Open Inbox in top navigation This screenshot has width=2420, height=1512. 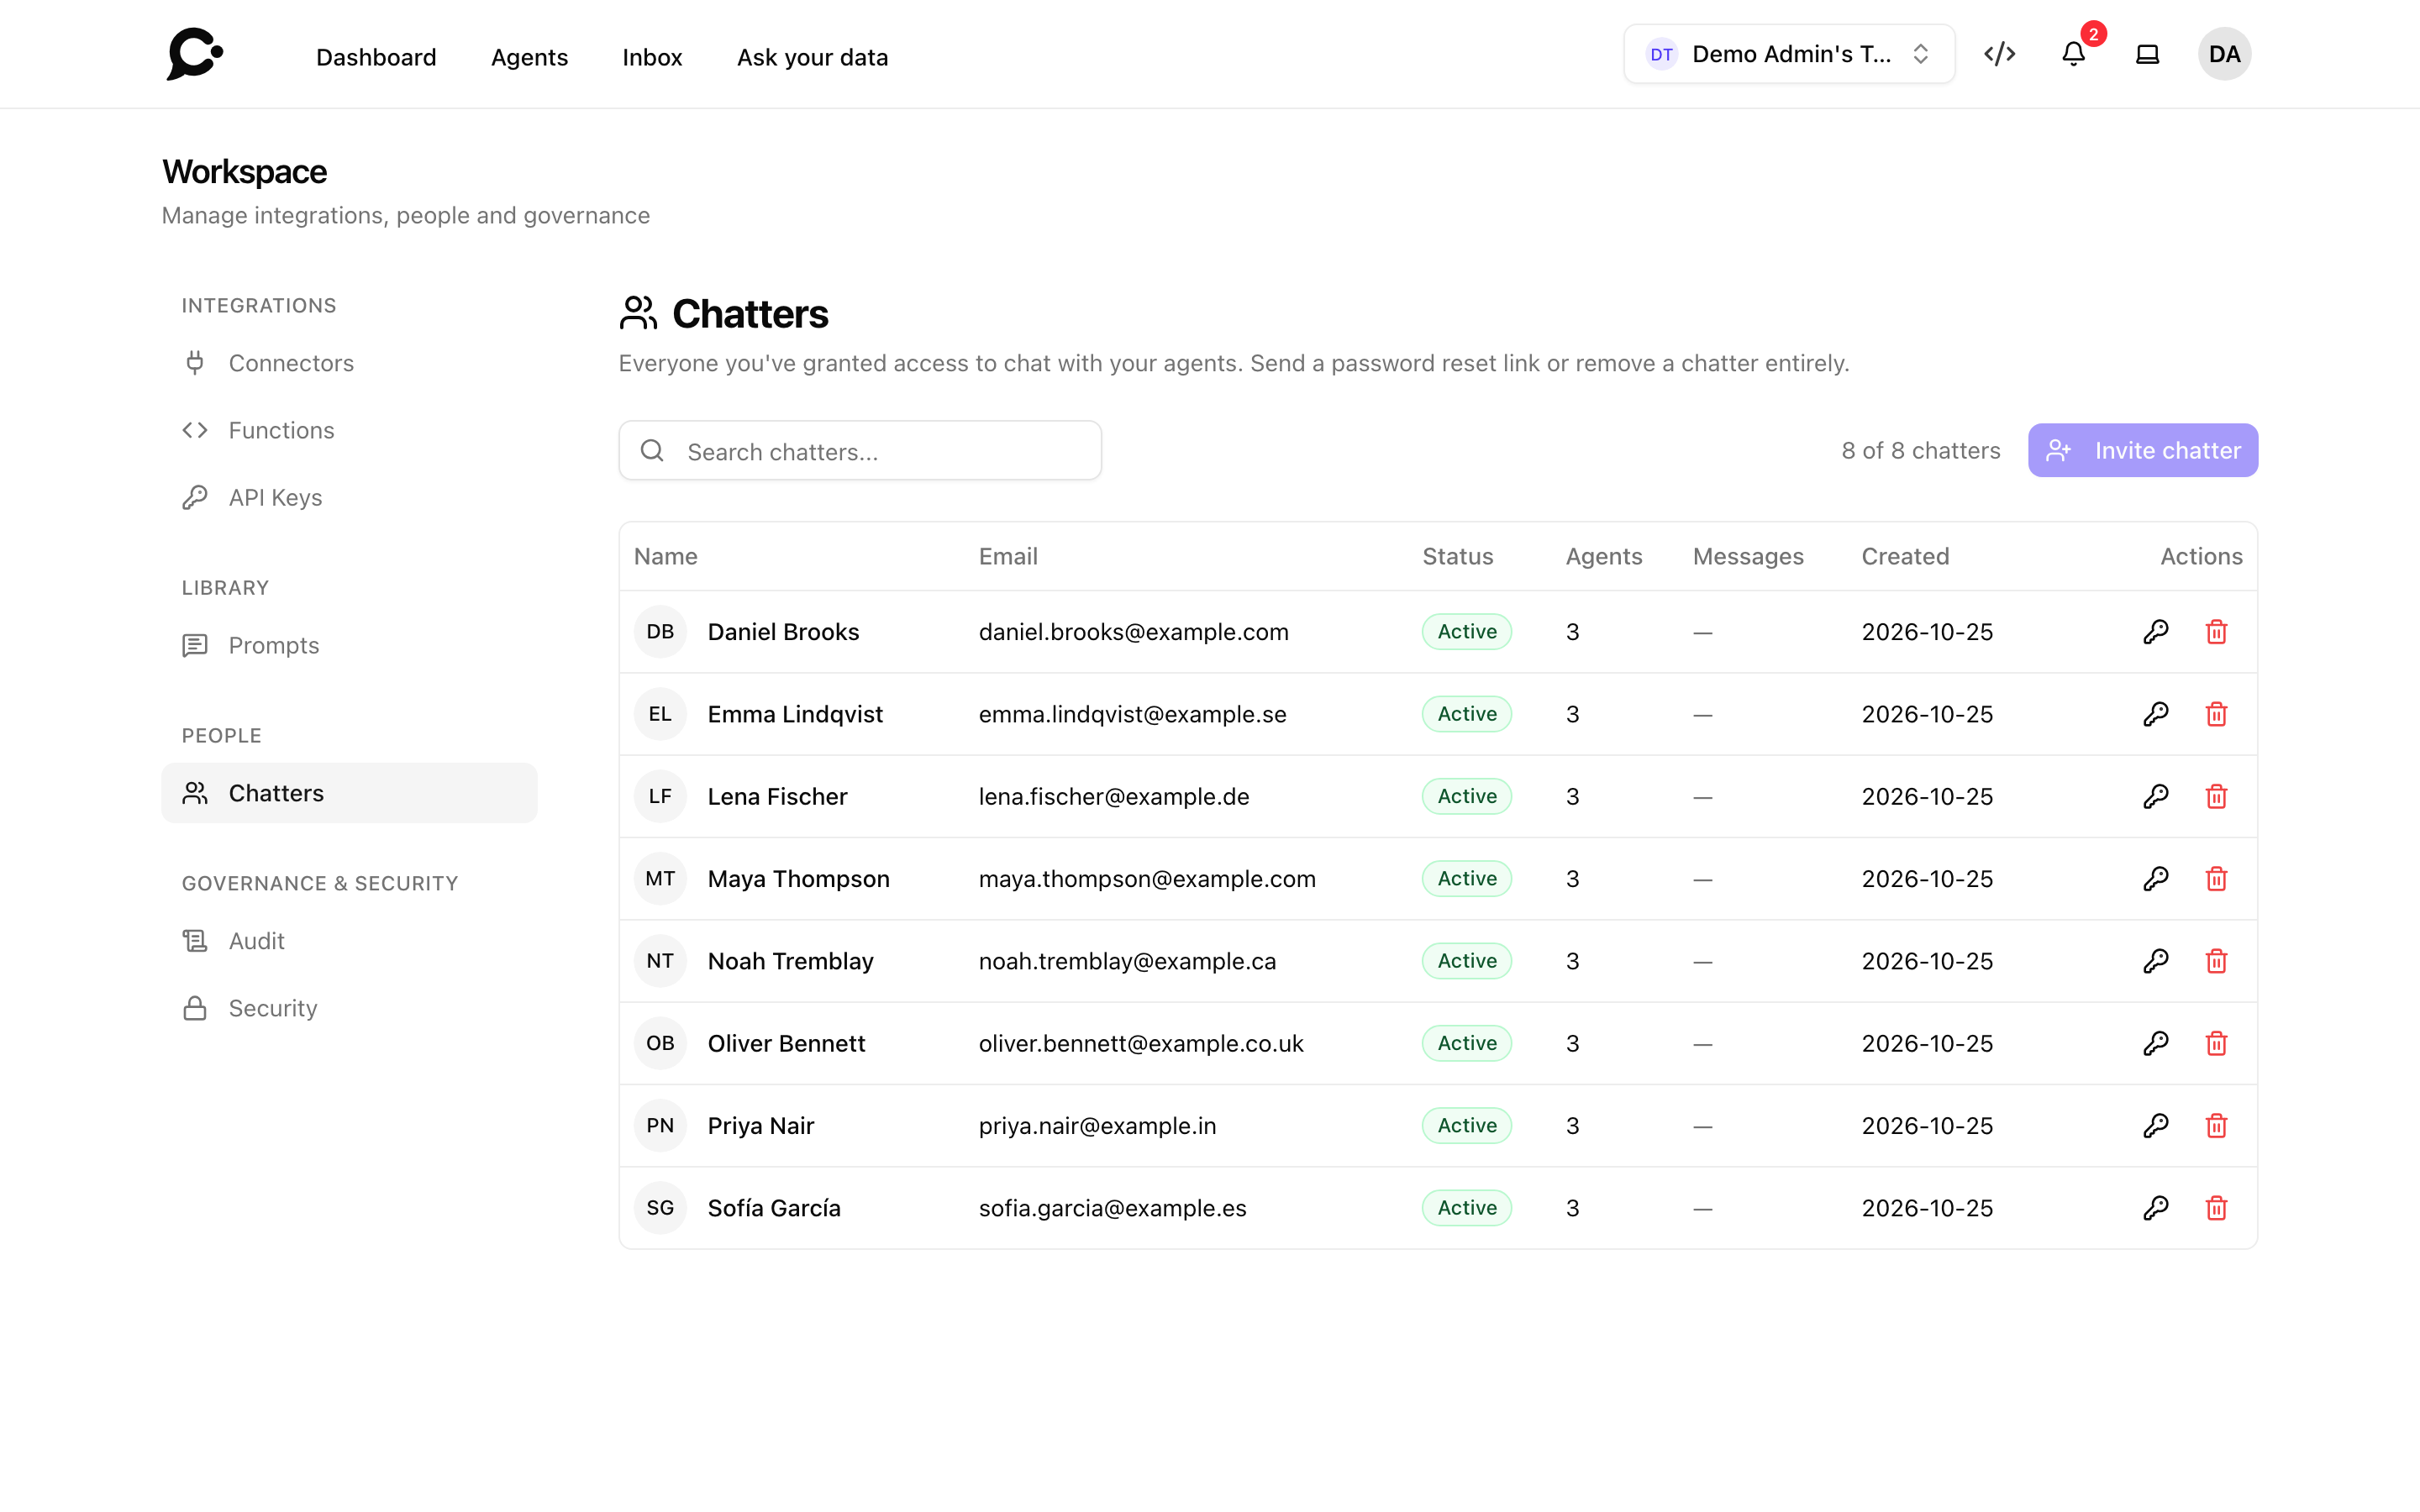click(x=652, y=57)
